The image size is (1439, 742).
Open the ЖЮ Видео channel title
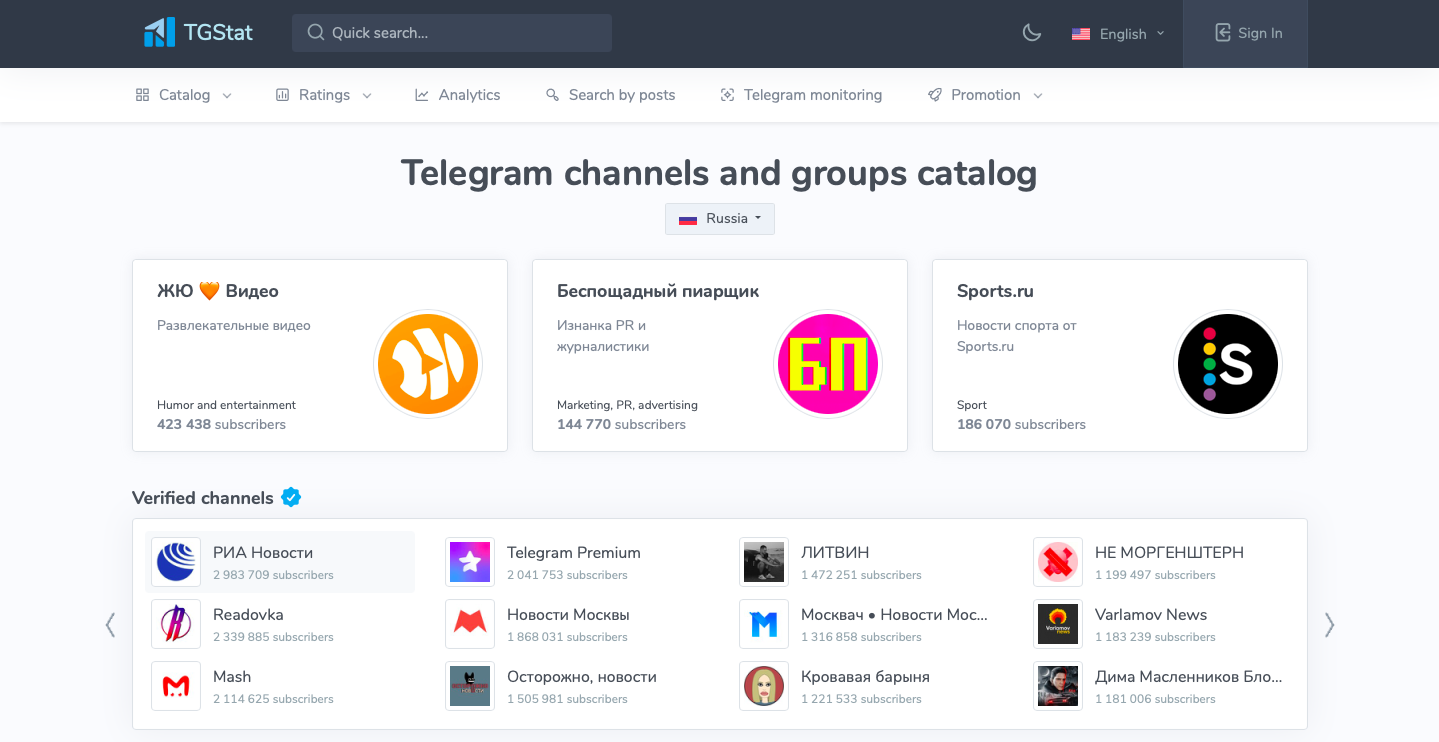218,291
